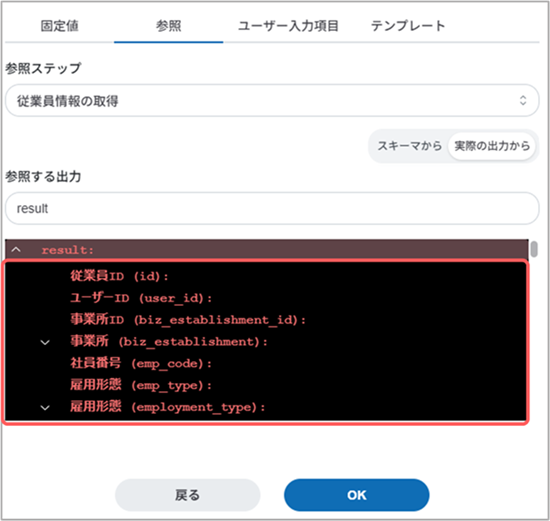Pick 雇用形態 (emp_type) row
This screenshot has height=521, width=550.
pyautogui.click(x=141, y=385)
